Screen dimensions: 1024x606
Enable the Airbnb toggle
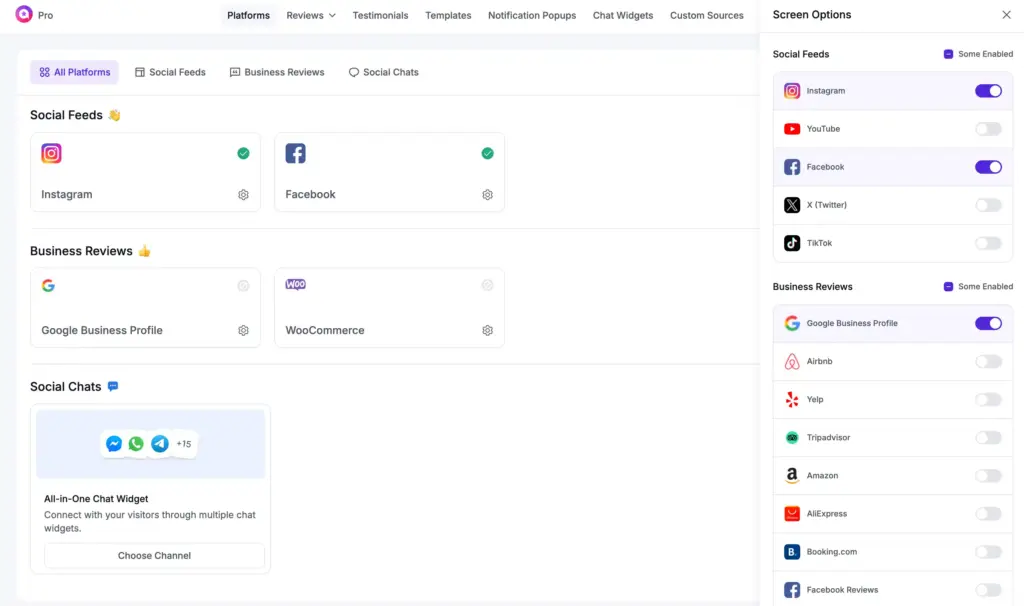click(x=988, y=361)
